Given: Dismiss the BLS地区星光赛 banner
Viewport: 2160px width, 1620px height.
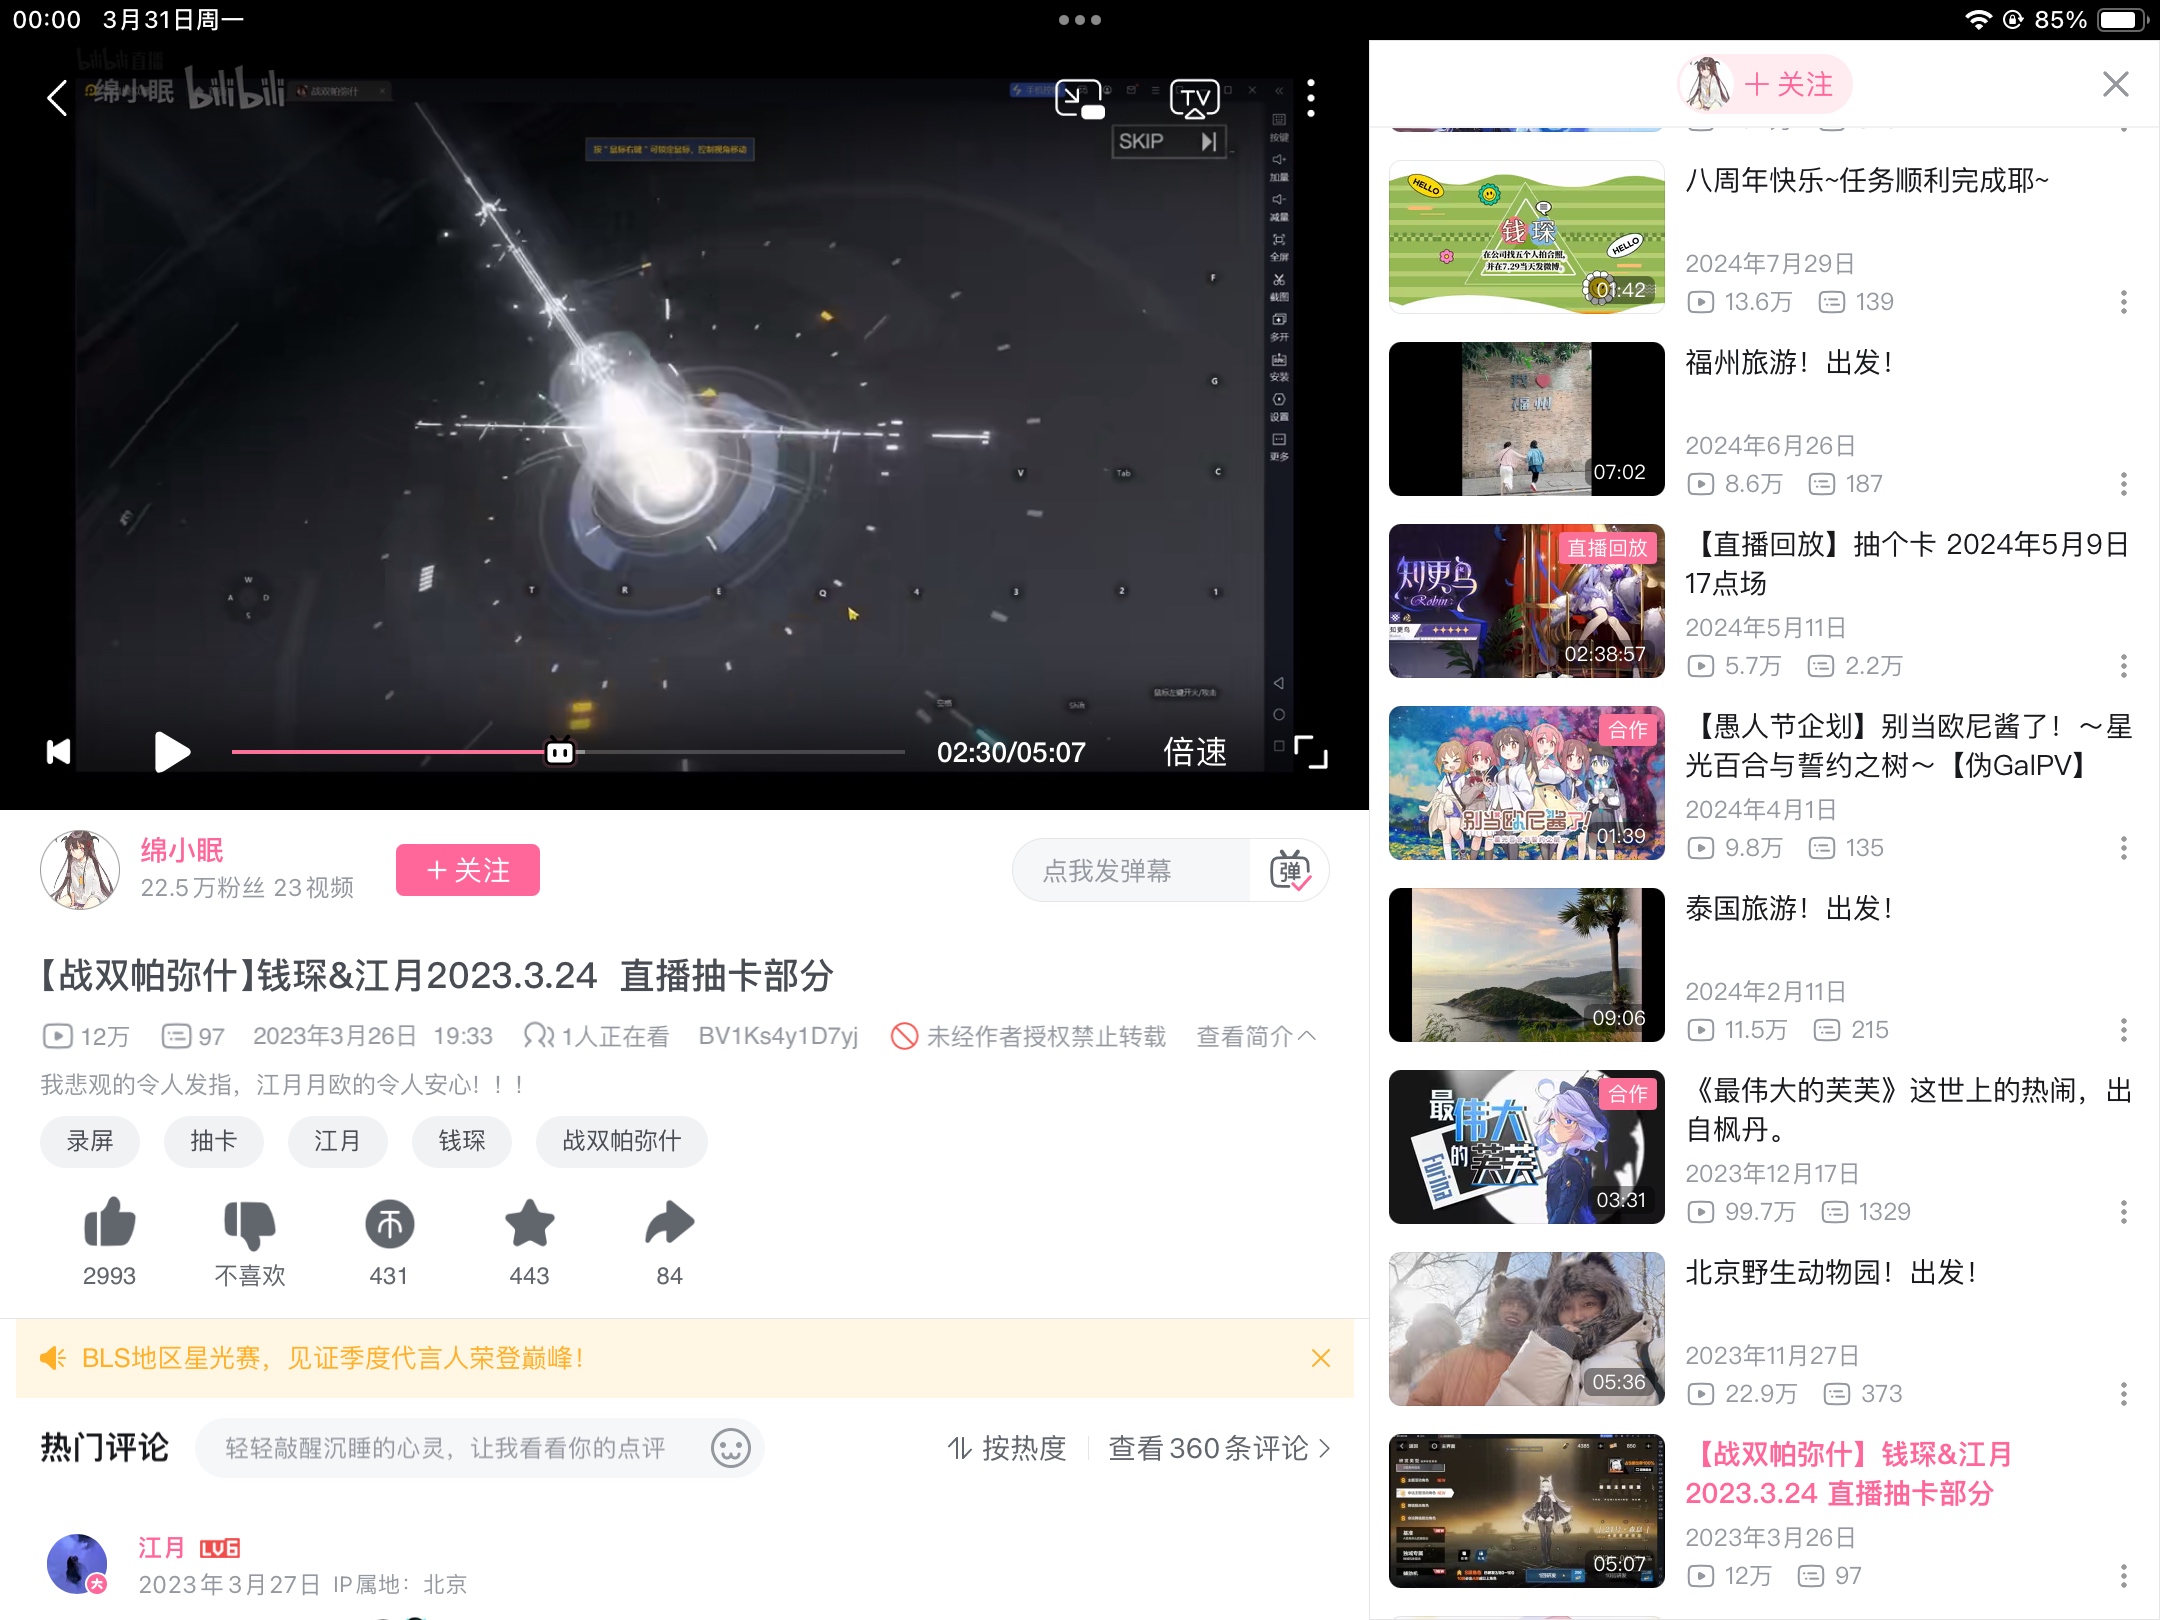Looking at the screenshot, I should [1320, 1358].
